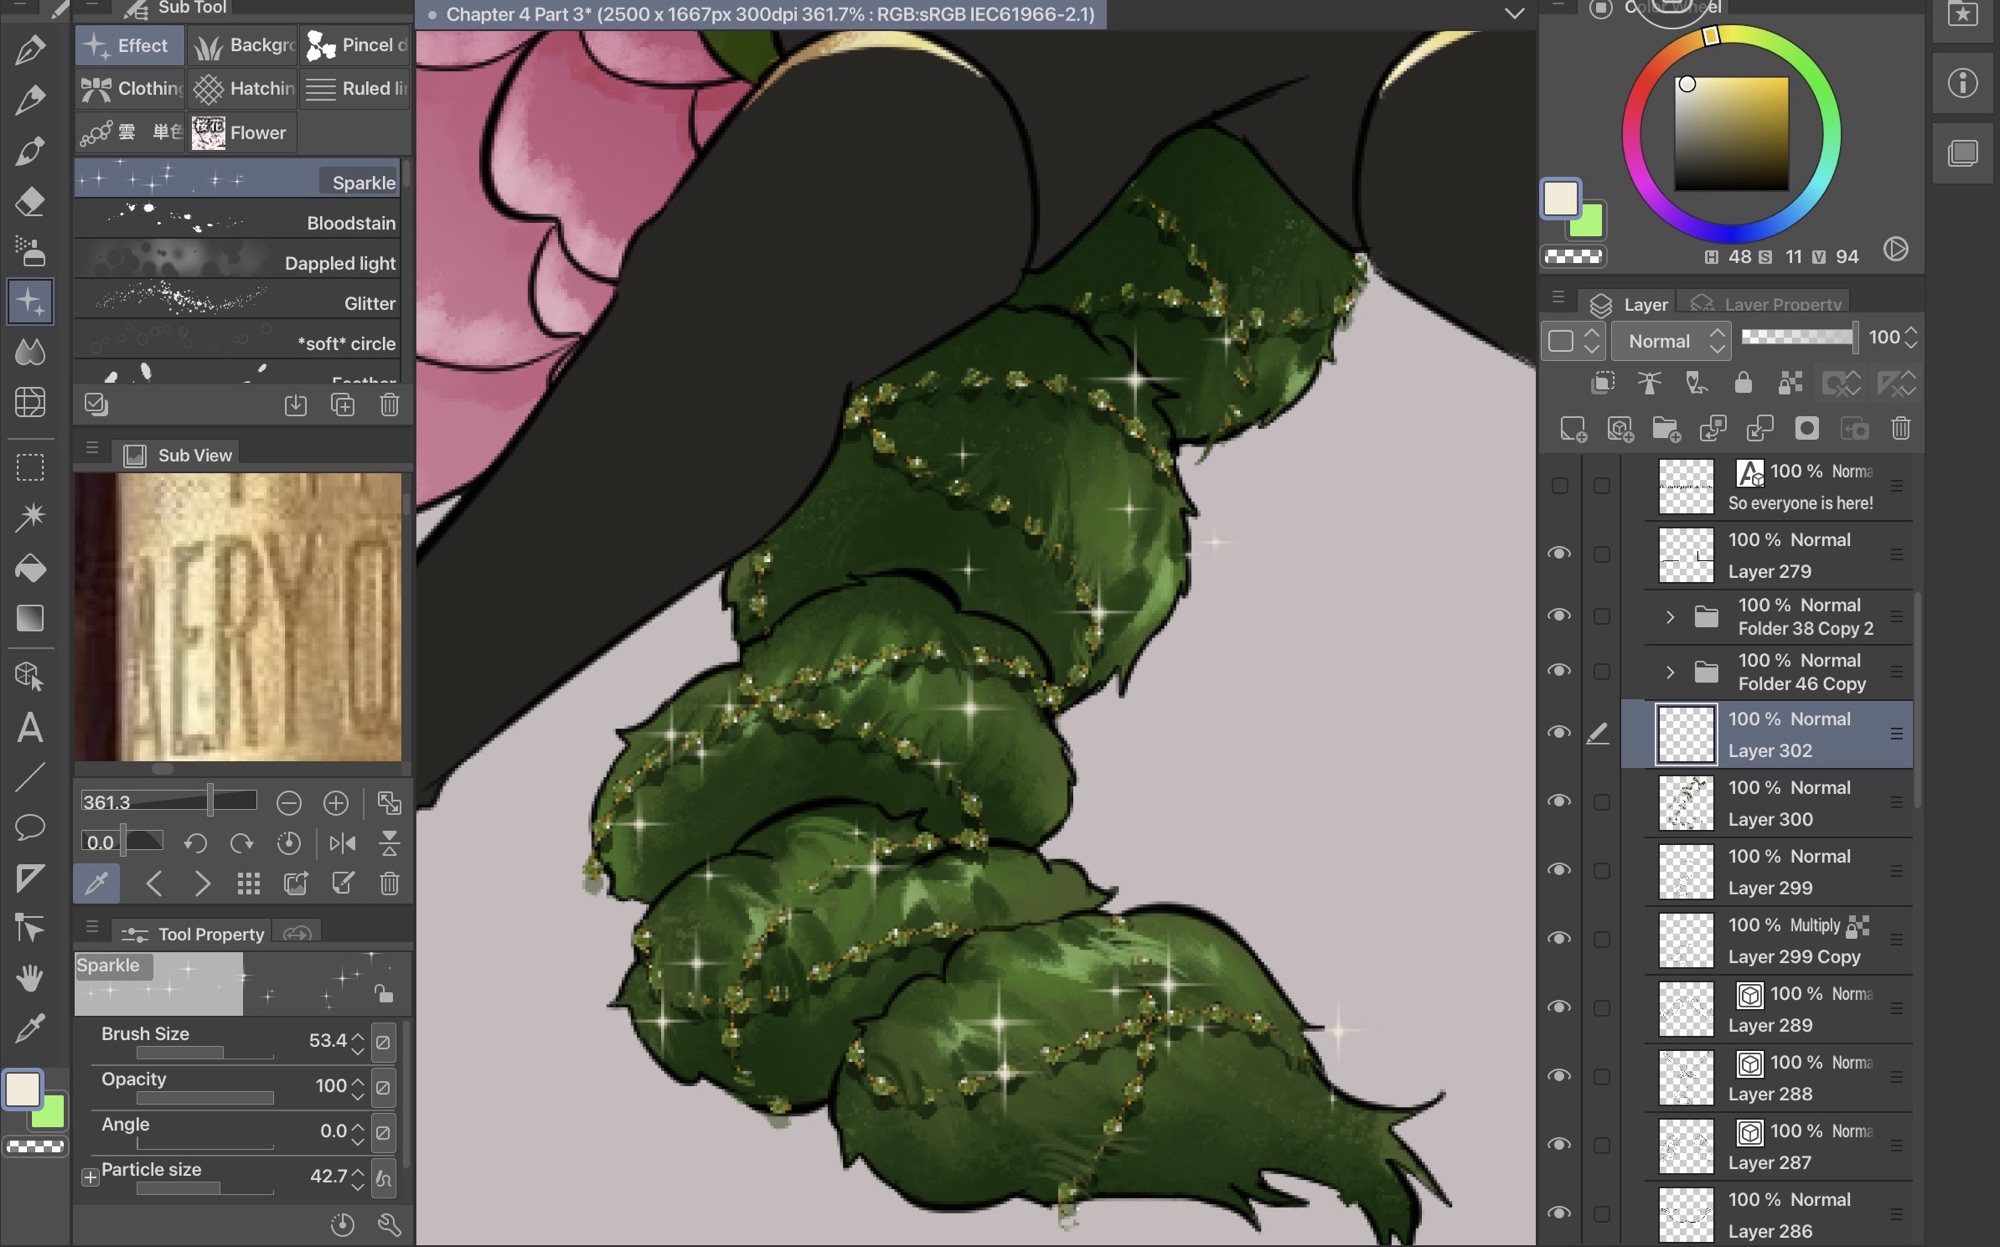Screen dimensions: 2000x1247
Task: Select the Text tool
Action: click(x=30, y=728)
